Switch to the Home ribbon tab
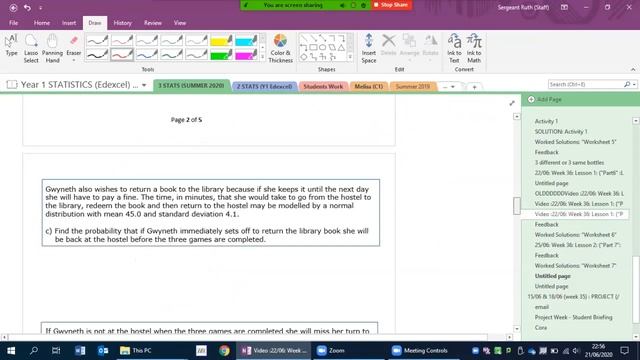 42,23
